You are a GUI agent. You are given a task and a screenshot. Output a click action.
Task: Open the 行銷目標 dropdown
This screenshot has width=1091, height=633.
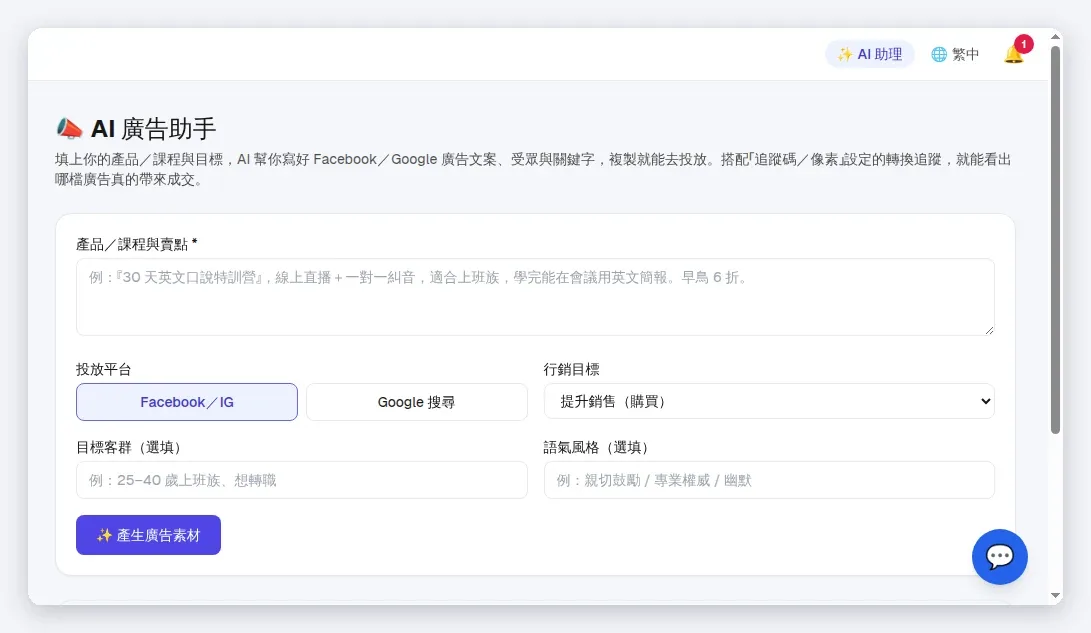pyautogui.click(x=769, y=401)
